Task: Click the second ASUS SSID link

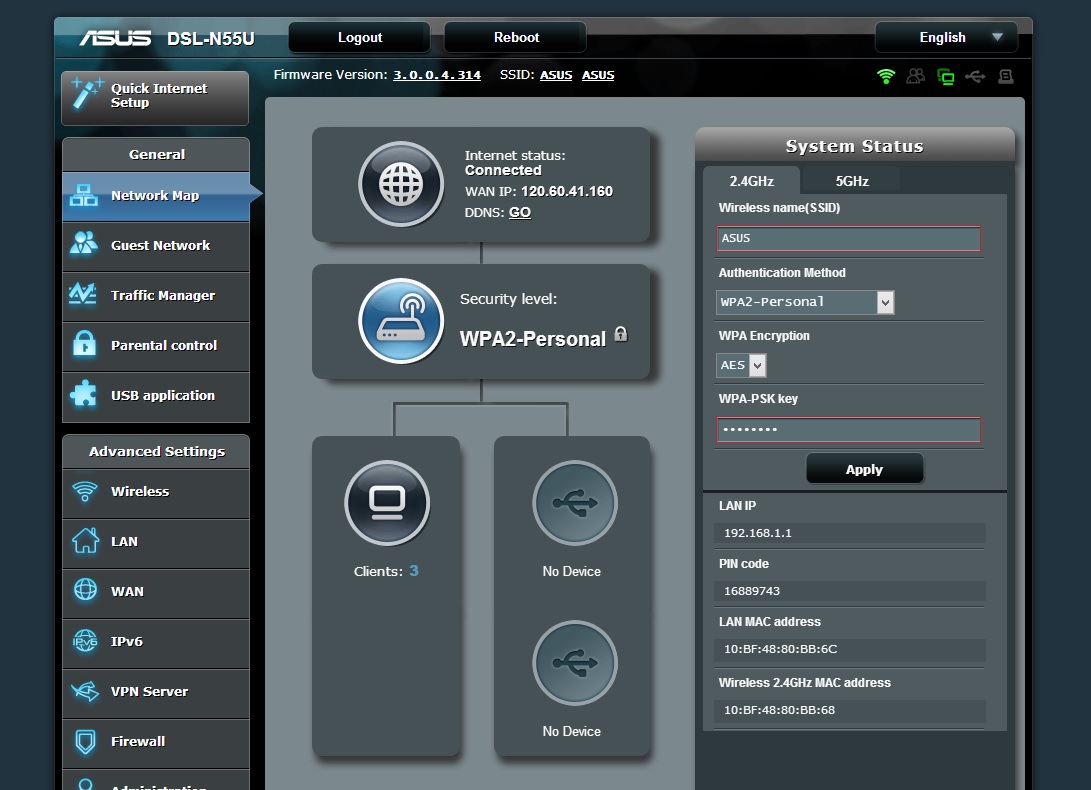Action: tap(598, 75)
